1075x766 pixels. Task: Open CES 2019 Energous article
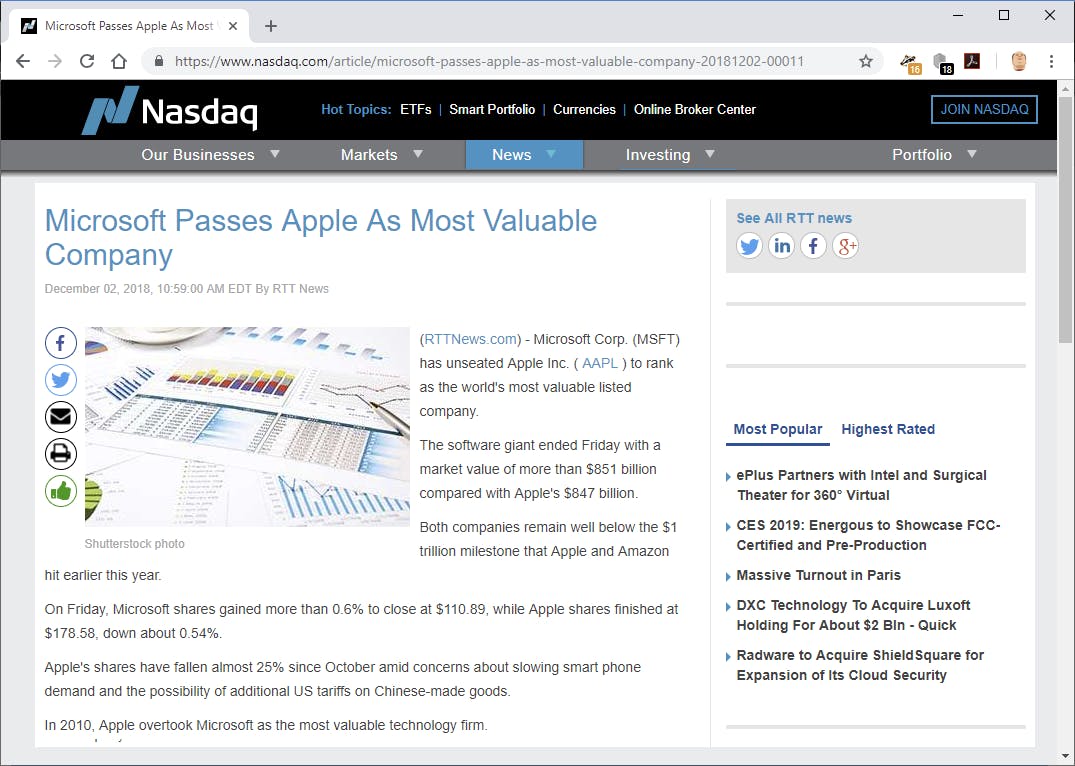868,535
